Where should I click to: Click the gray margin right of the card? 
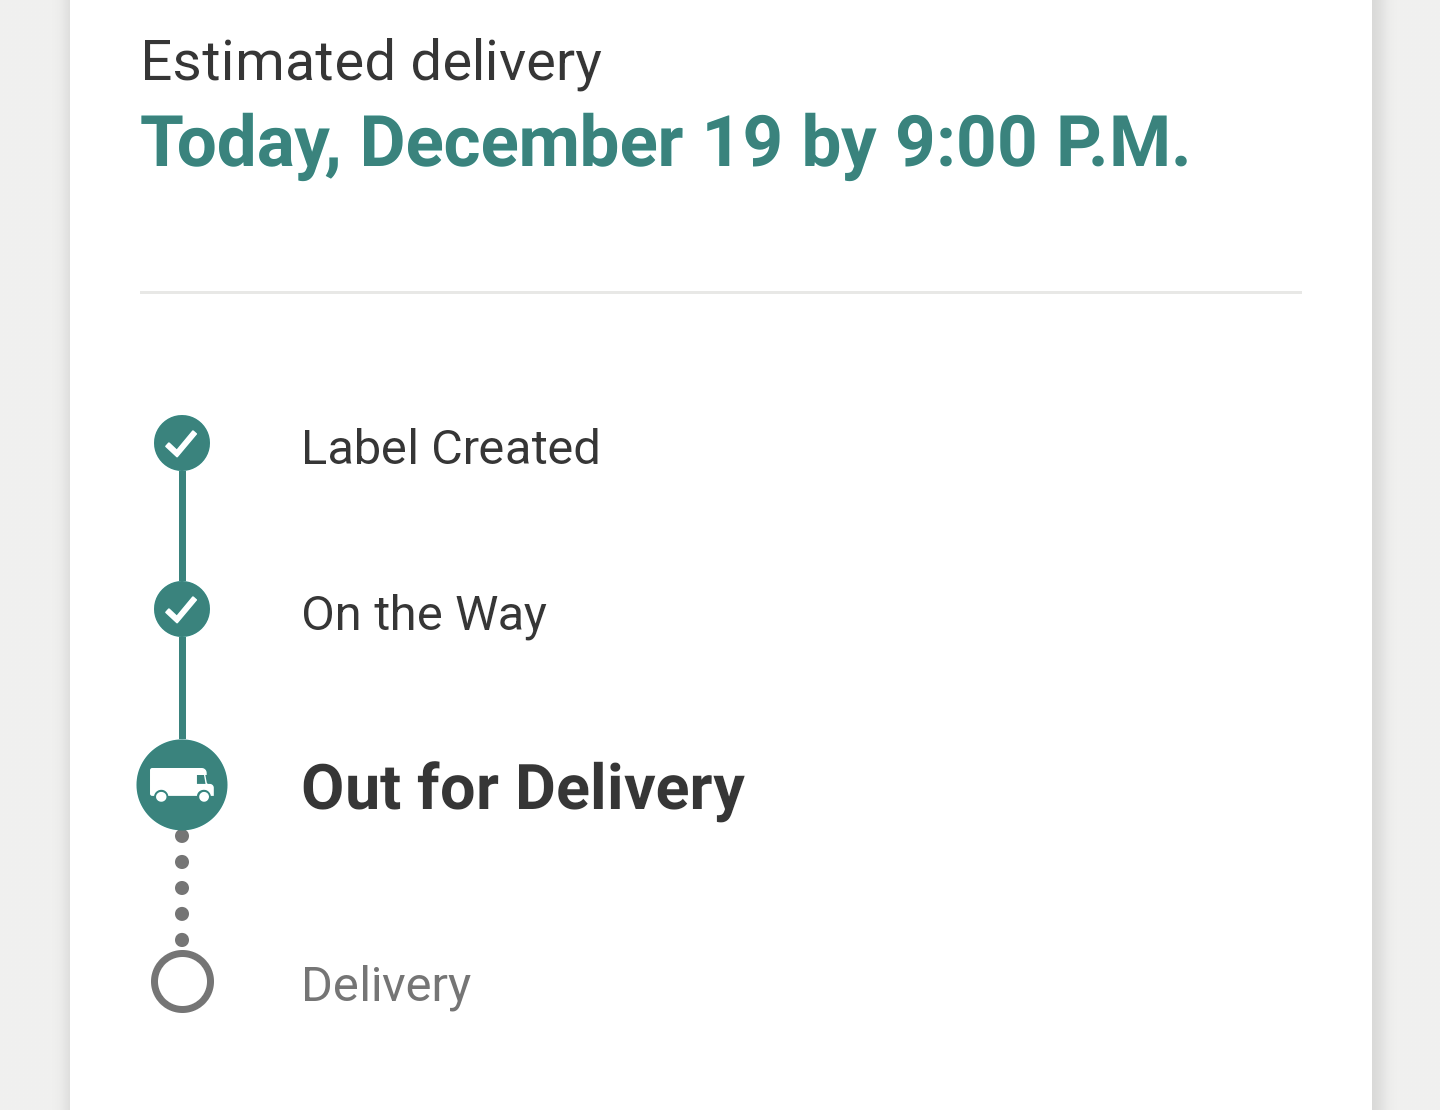[1407, 555]
